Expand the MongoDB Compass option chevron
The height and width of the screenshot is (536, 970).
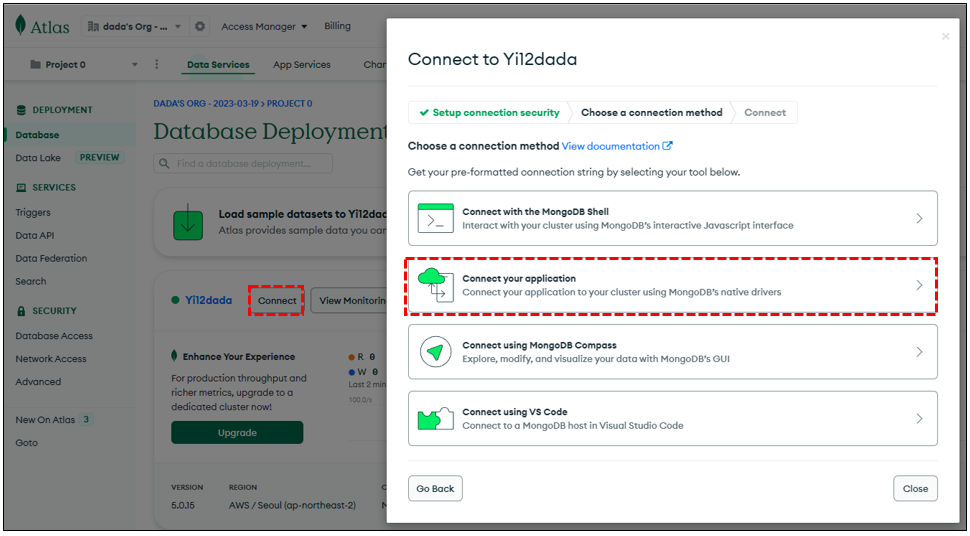[919, 352]
